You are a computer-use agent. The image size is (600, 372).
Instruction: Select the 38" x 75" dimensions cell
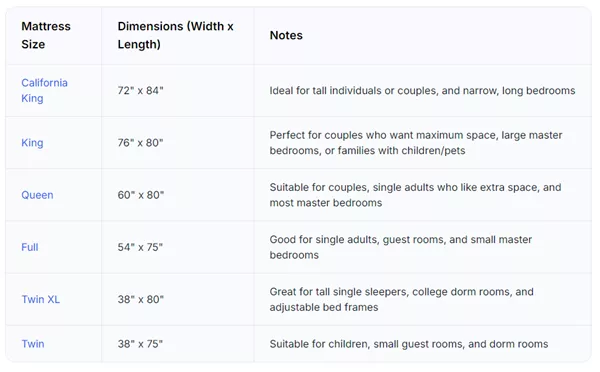140,344
